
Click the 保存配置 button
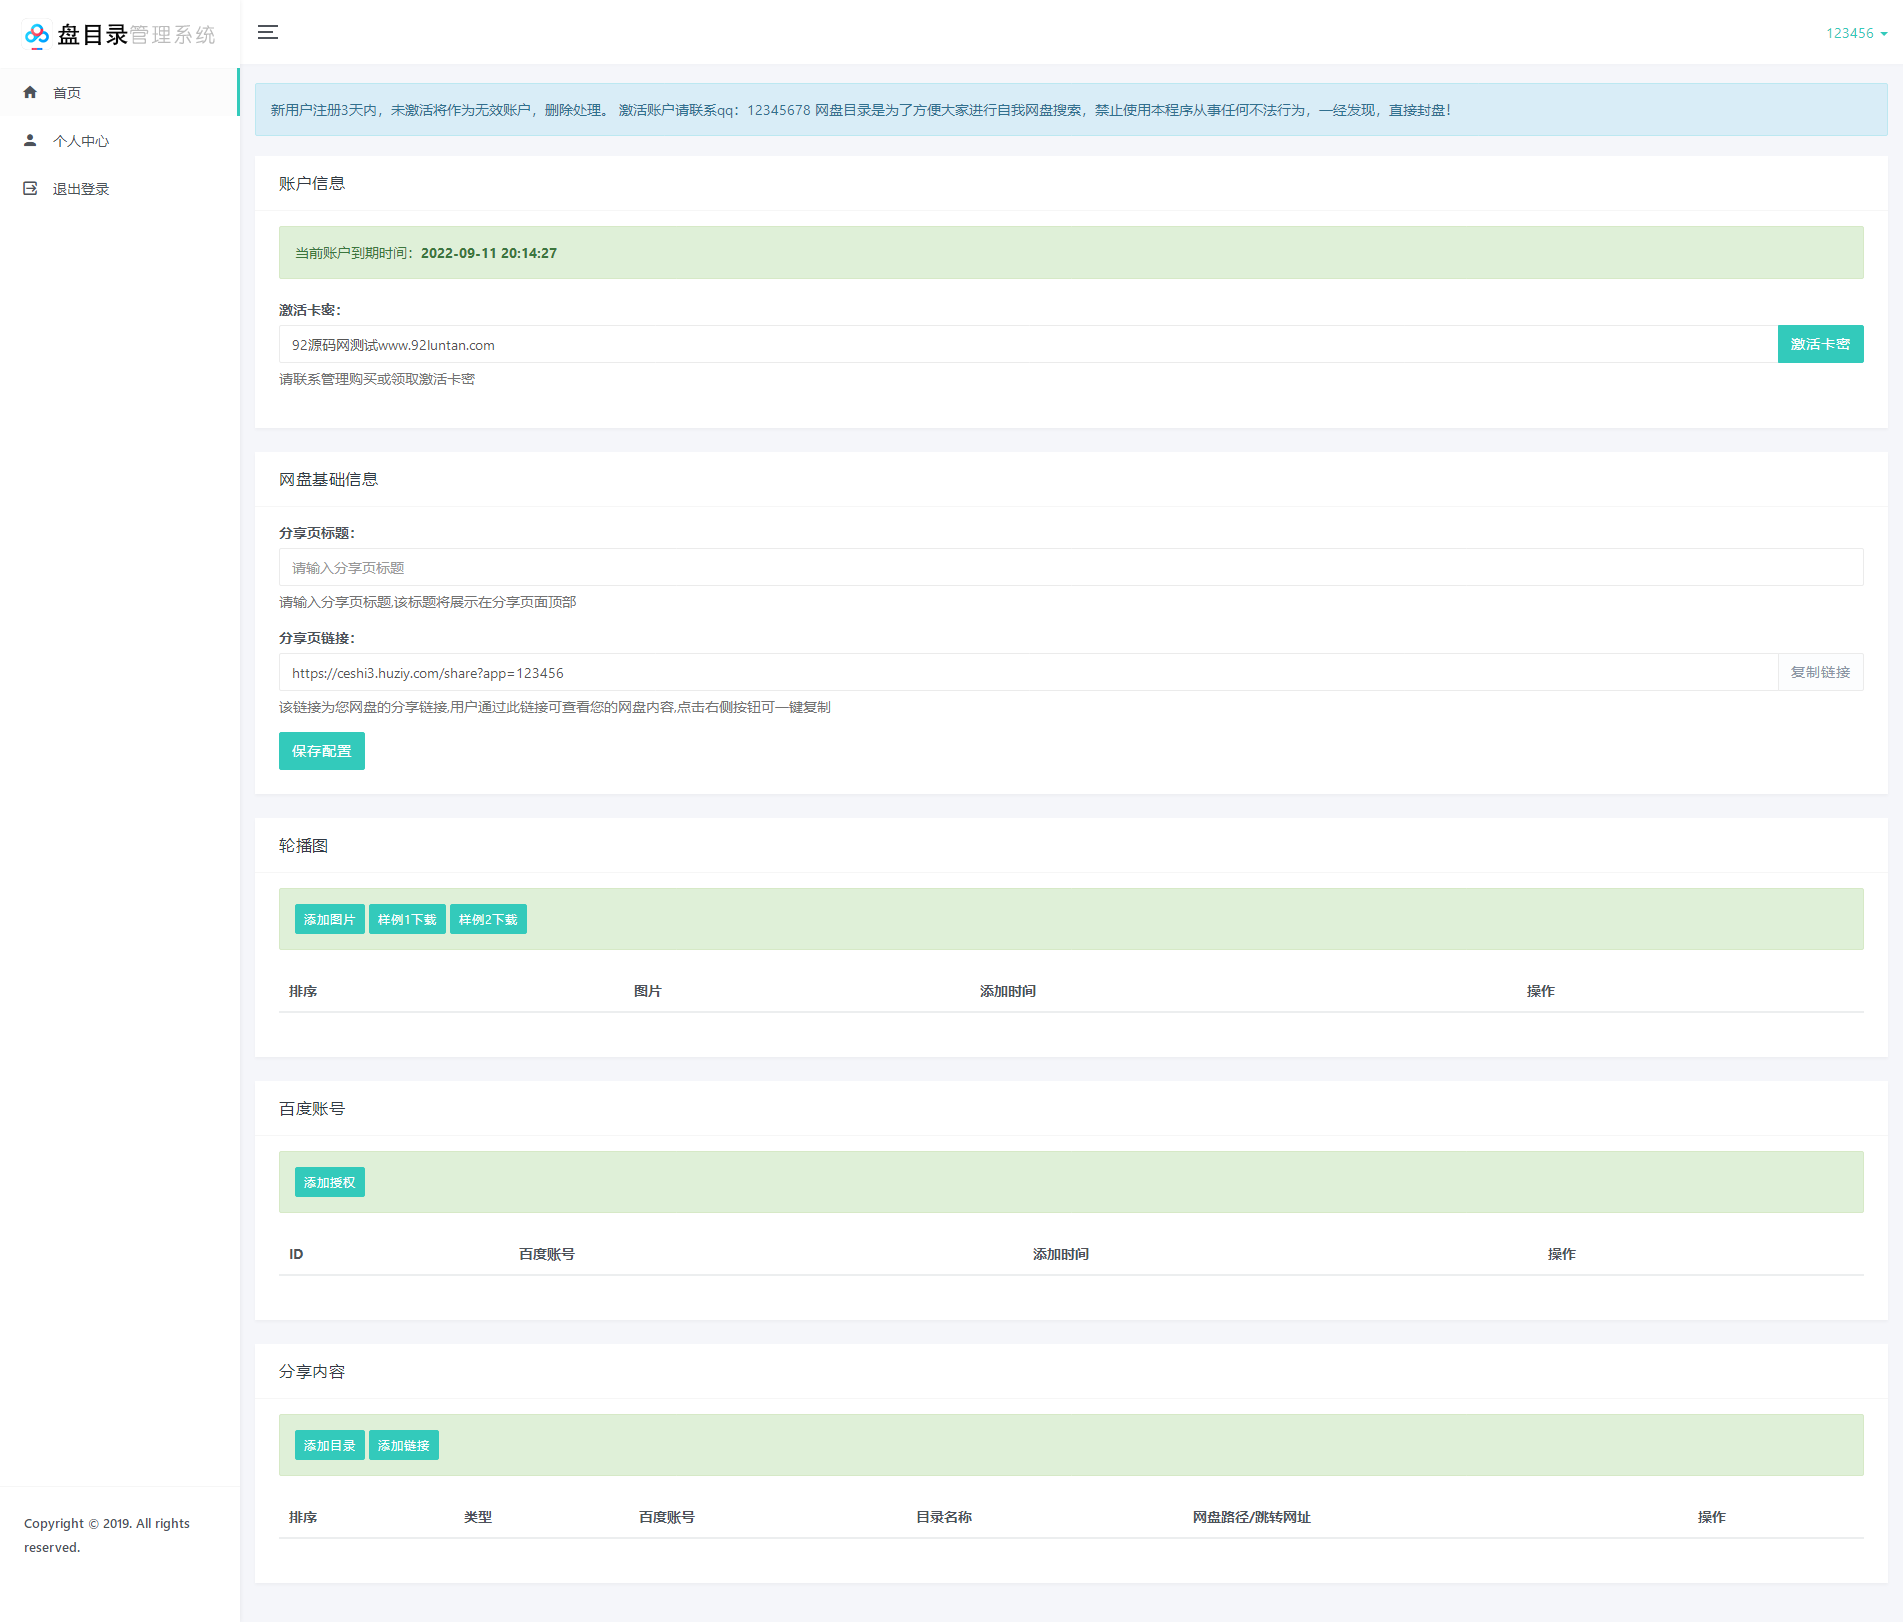(x=322, y=751)
